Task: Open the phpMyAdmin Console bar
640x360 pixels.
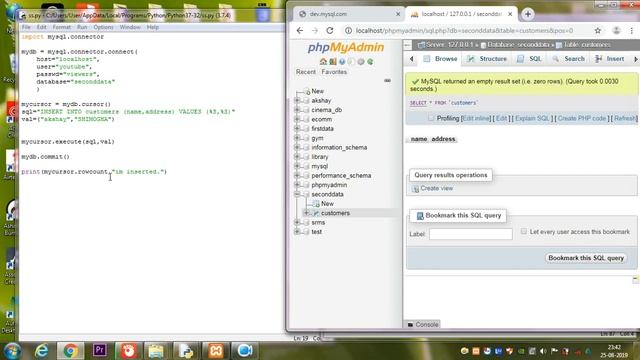Action: [x=423, y=324]
